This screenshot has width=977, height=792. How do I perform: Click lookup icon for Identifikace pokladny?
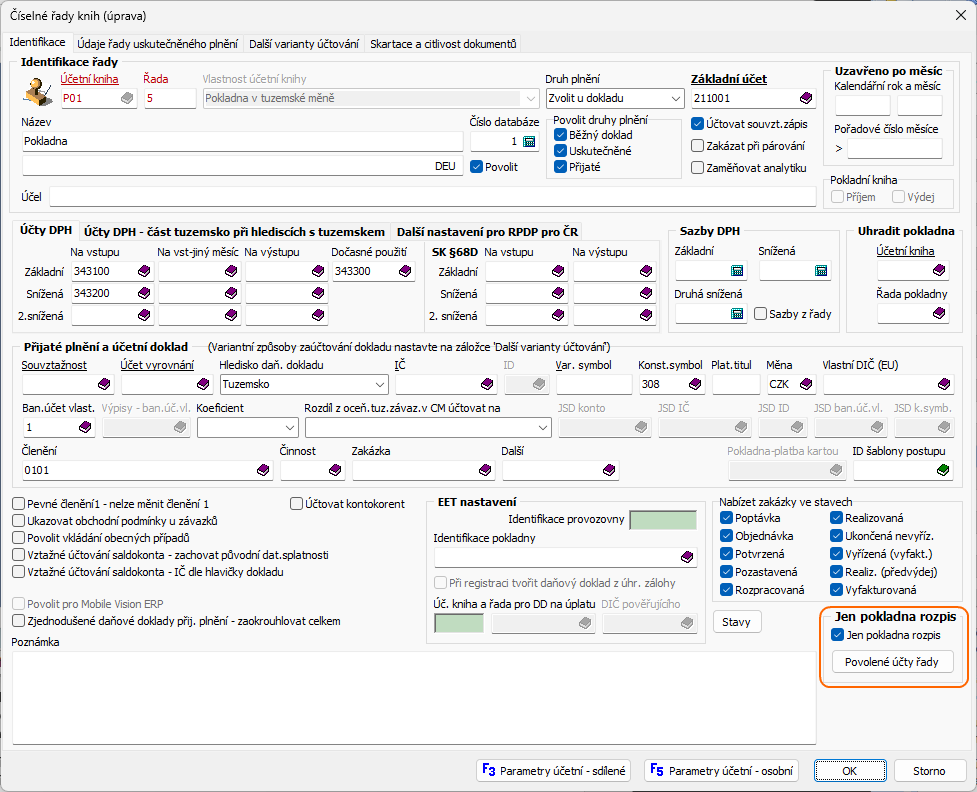686,557
